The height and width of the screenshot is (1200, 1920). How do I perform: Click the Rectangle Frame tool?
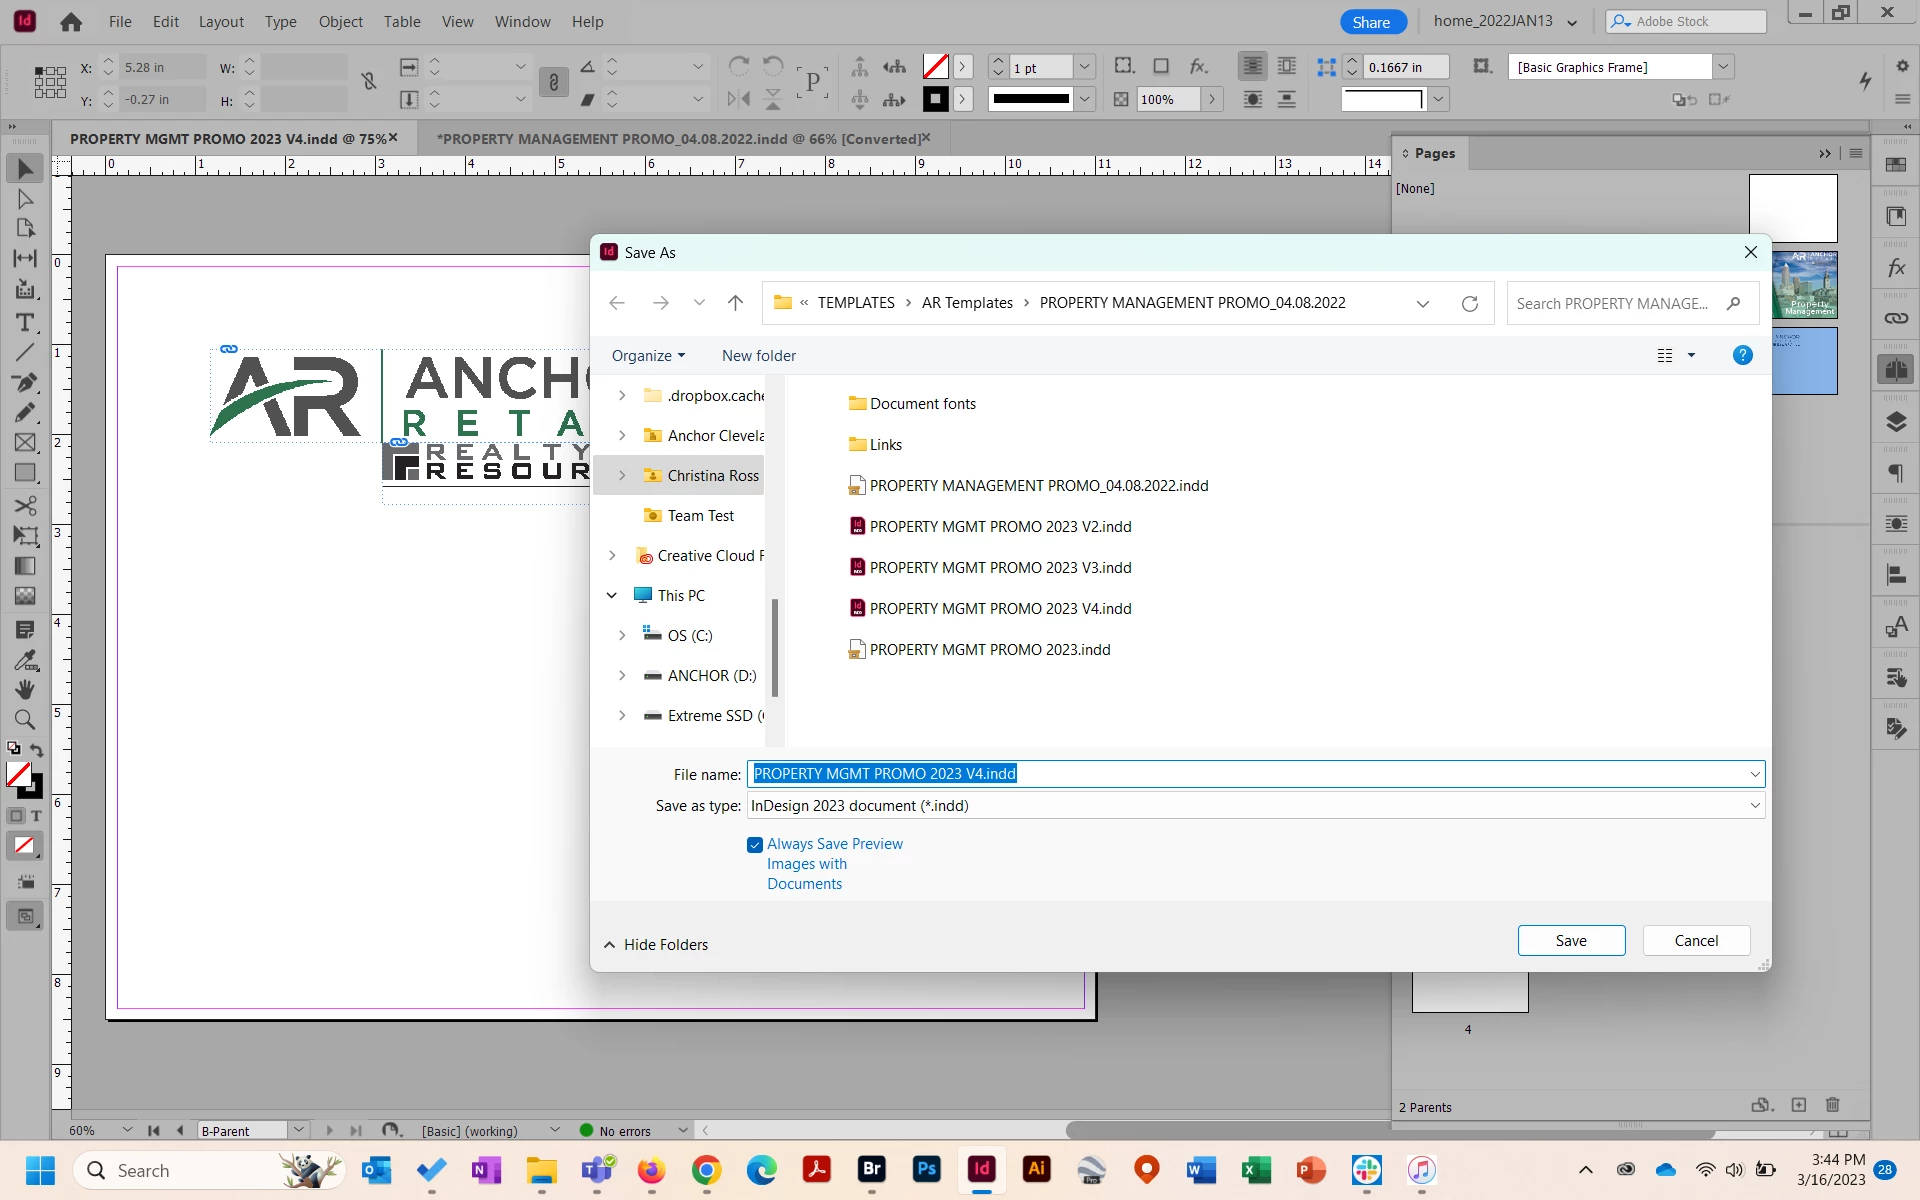click(x=25, y=443)
